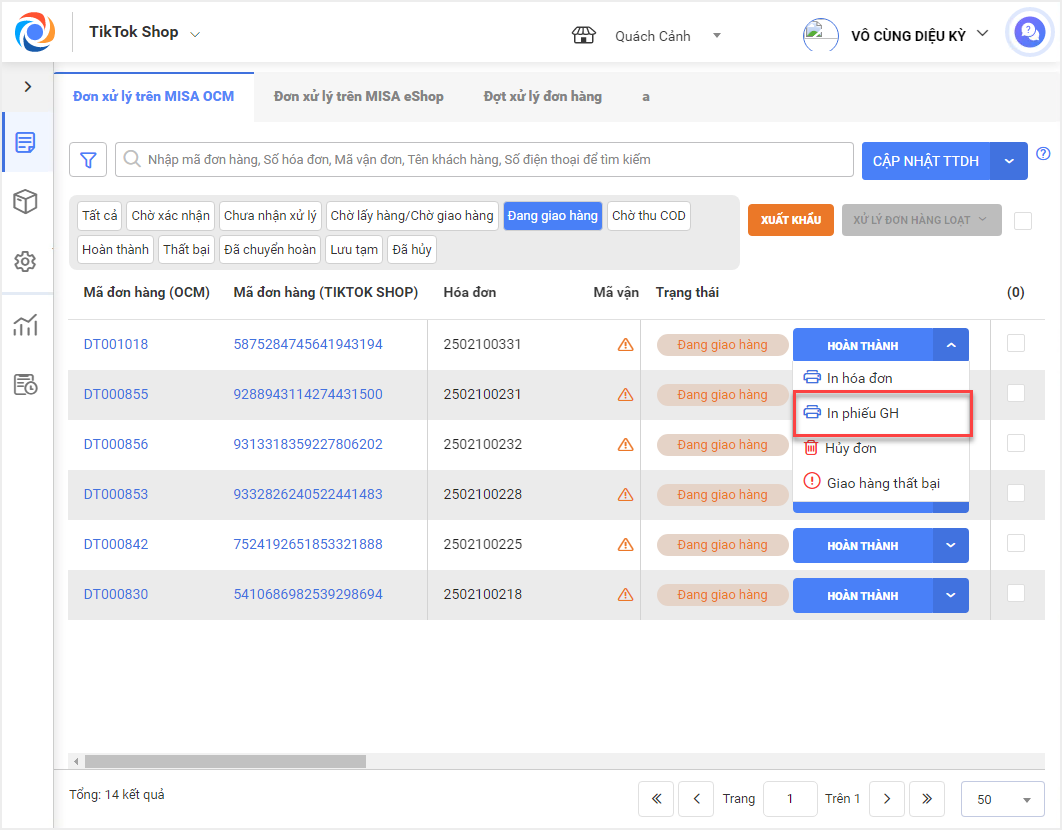
Task: Switch to Đơn xử lý trên MISA eShop tab
Action: [358, 97]
